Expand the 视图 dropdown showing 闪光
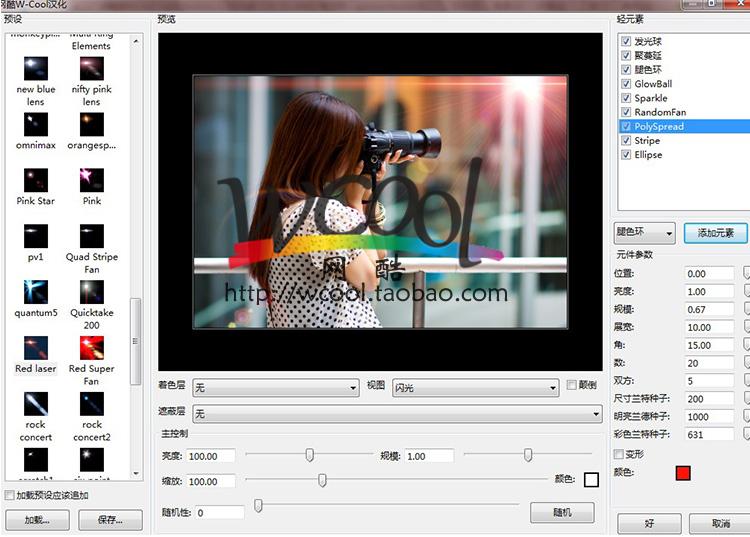Viewport: 750px width, 537px height. 475,387
